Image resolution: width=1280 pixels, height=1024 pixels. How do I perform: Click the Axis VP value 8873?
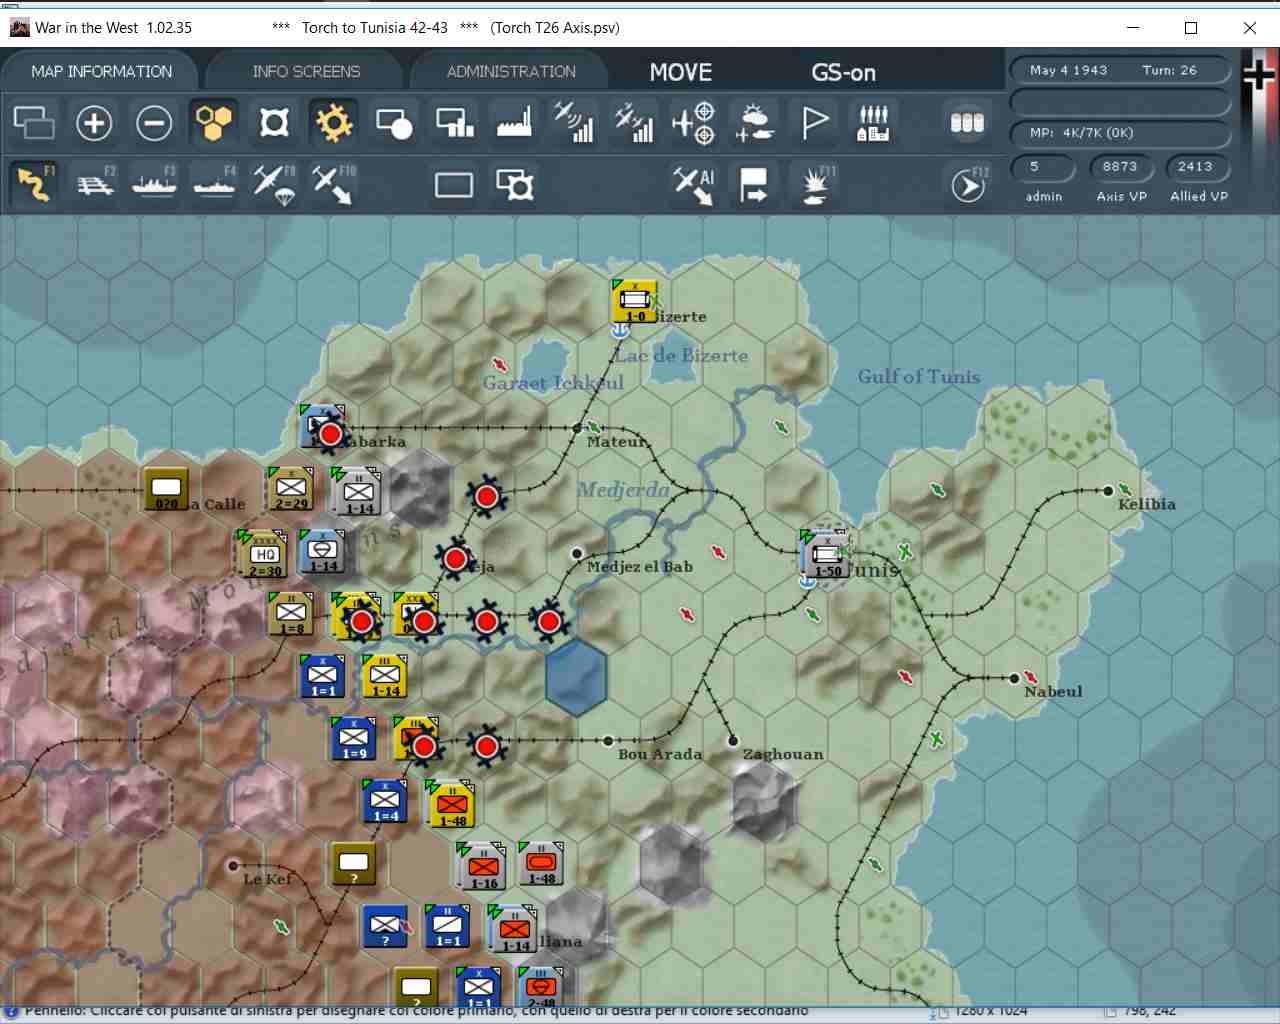click(x=1120, y=167)
